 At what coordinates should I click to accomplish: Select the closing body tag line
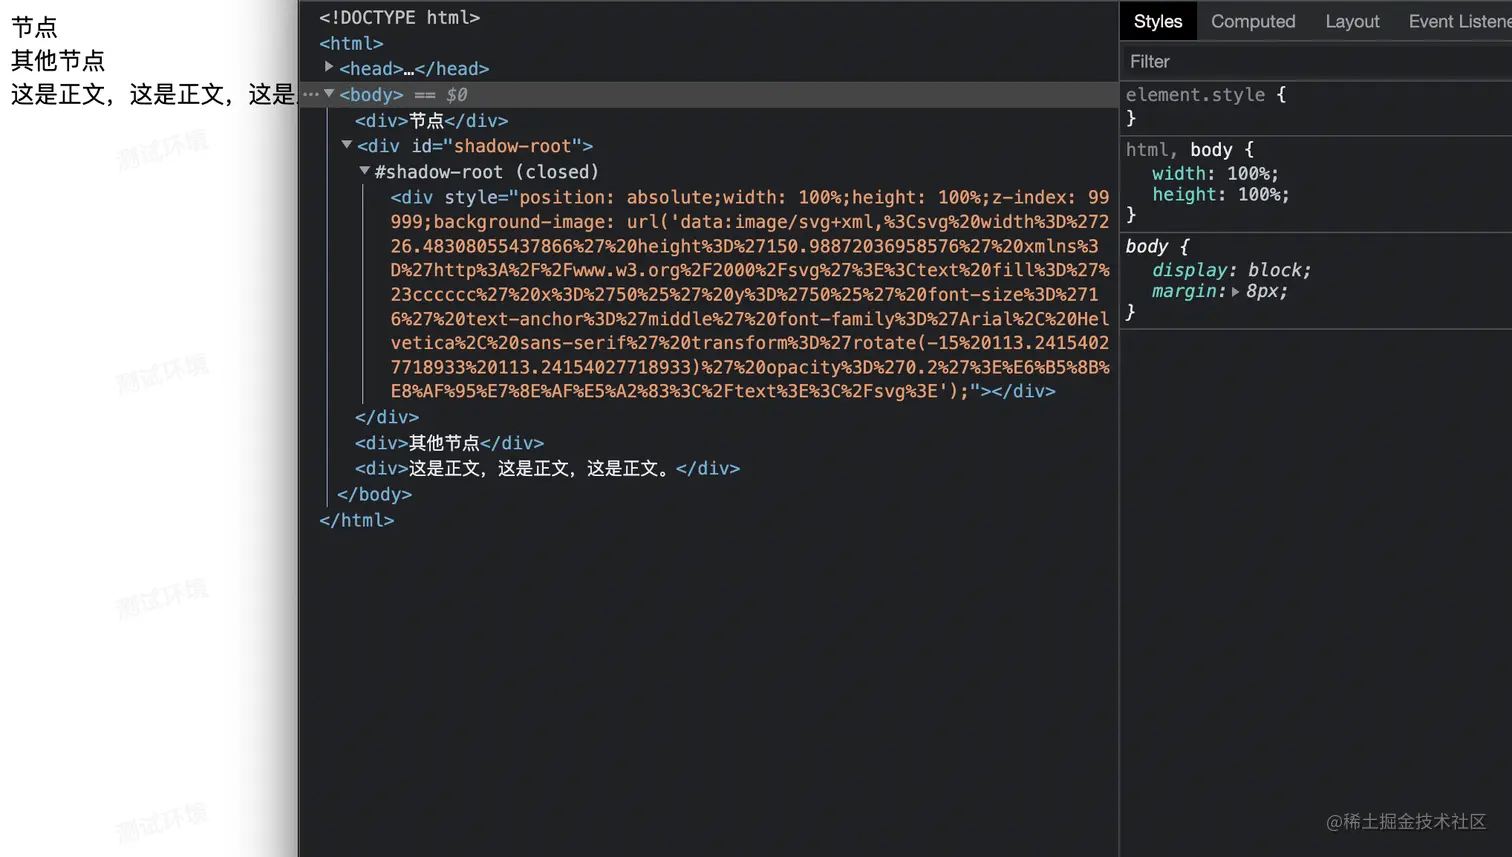[375, 494]
